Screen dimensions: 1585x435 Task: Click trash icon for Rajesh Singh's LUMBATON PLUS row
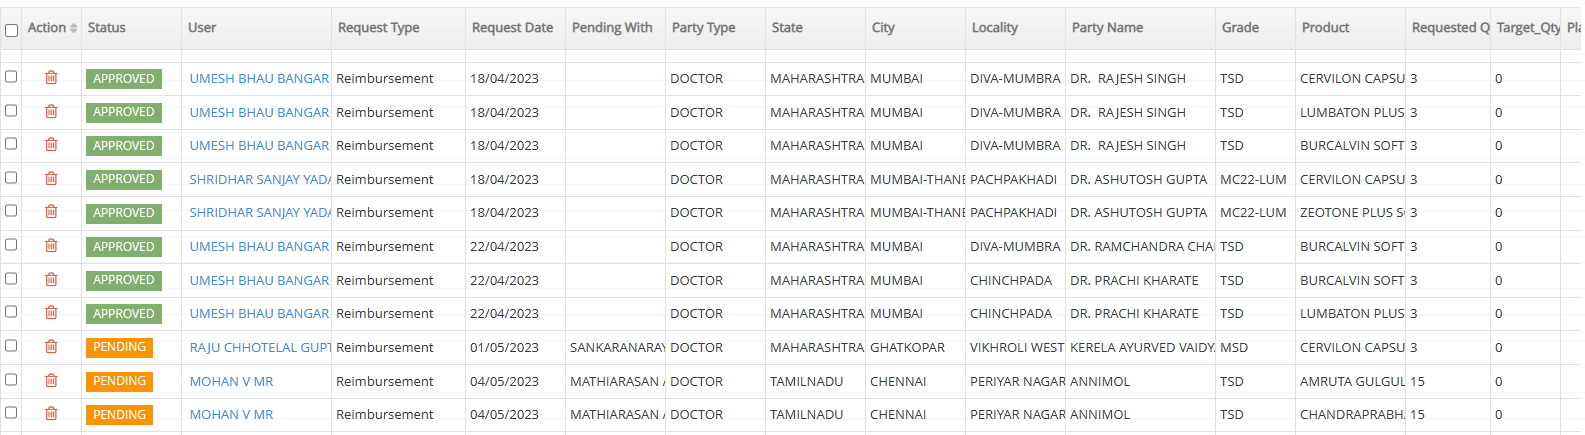tap(51, 112)
